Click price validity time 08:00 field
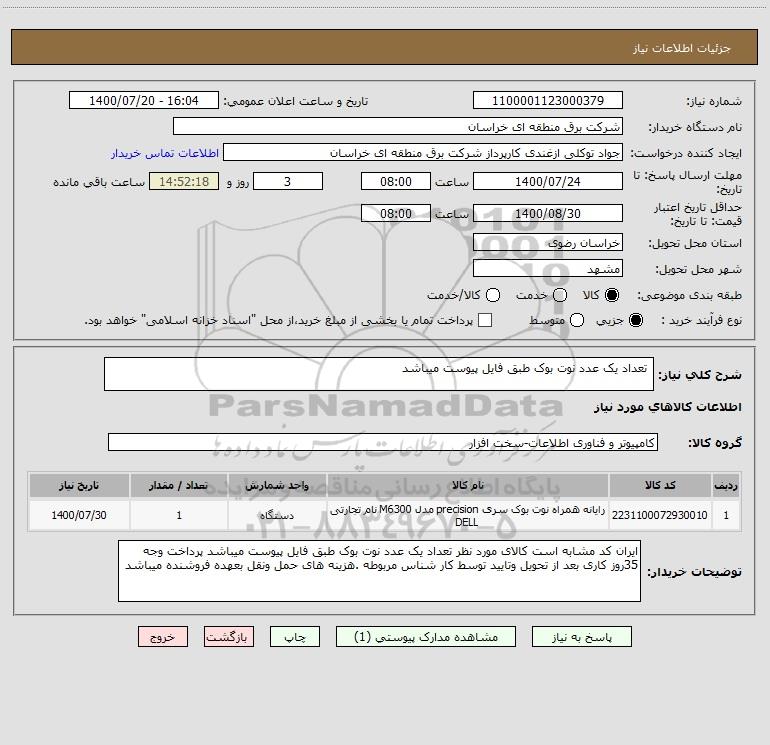This screenshot has height=745, width=770. coord(396,213)
